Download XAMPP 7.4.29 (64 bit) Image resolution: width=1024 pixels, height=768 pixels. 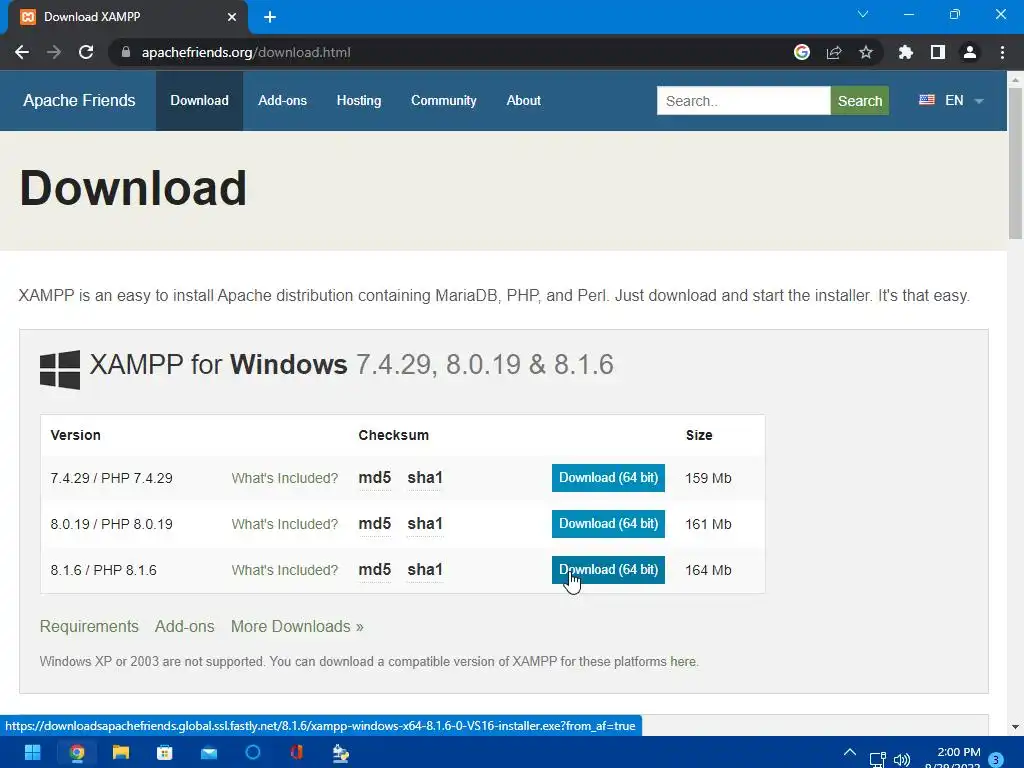[608, 478]
